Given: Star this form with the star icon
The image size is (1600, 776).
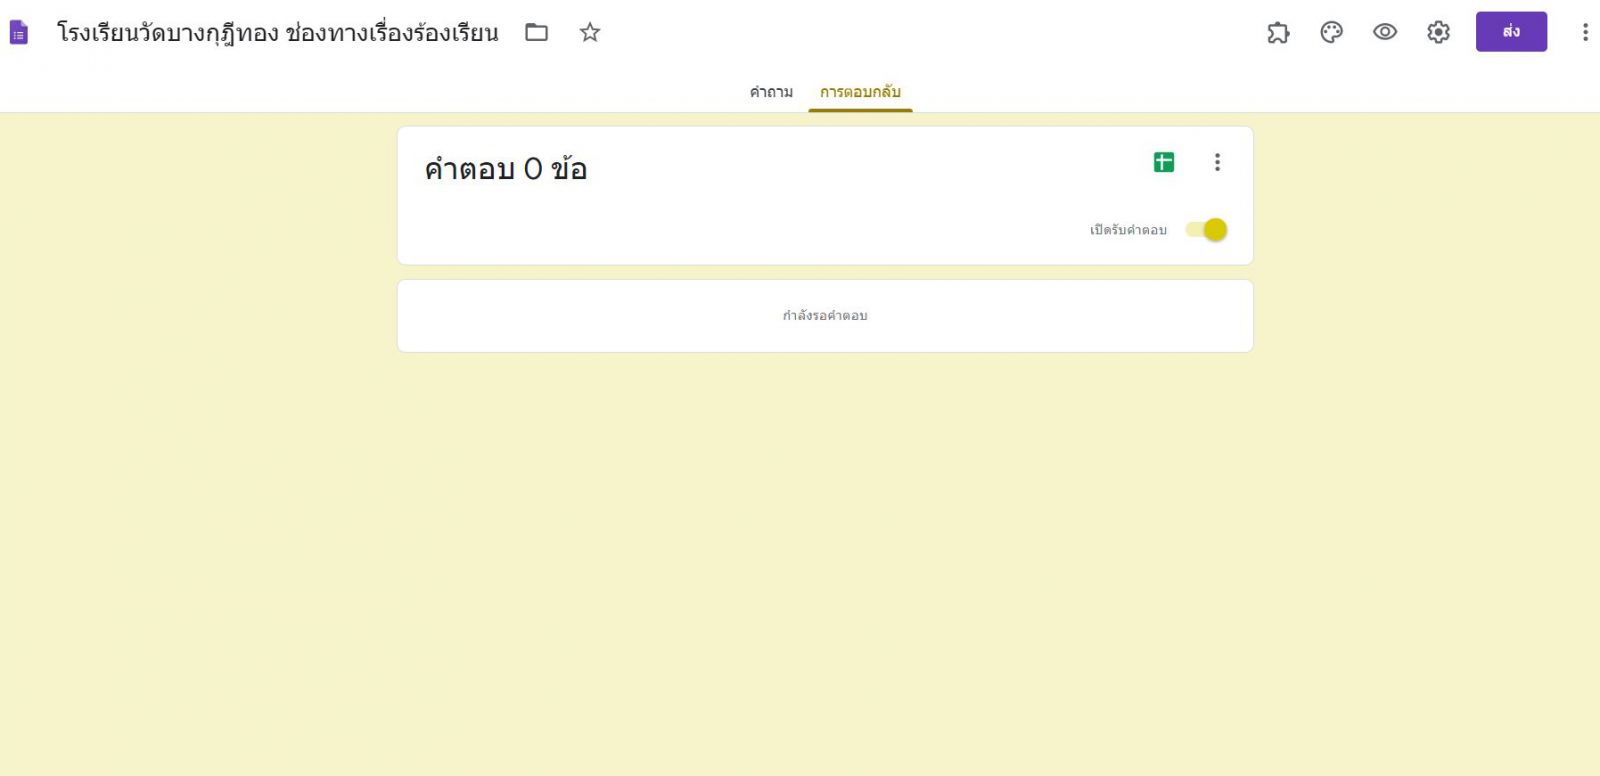Looking at the screenshot, I should tap(590, 32).
